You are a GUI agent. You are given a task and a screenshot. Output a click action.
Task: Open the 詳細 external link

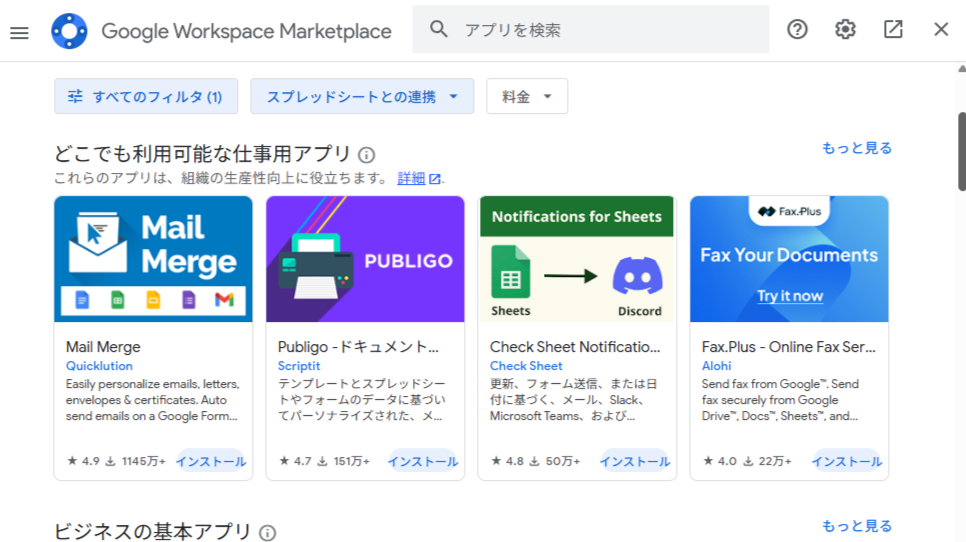418,179
